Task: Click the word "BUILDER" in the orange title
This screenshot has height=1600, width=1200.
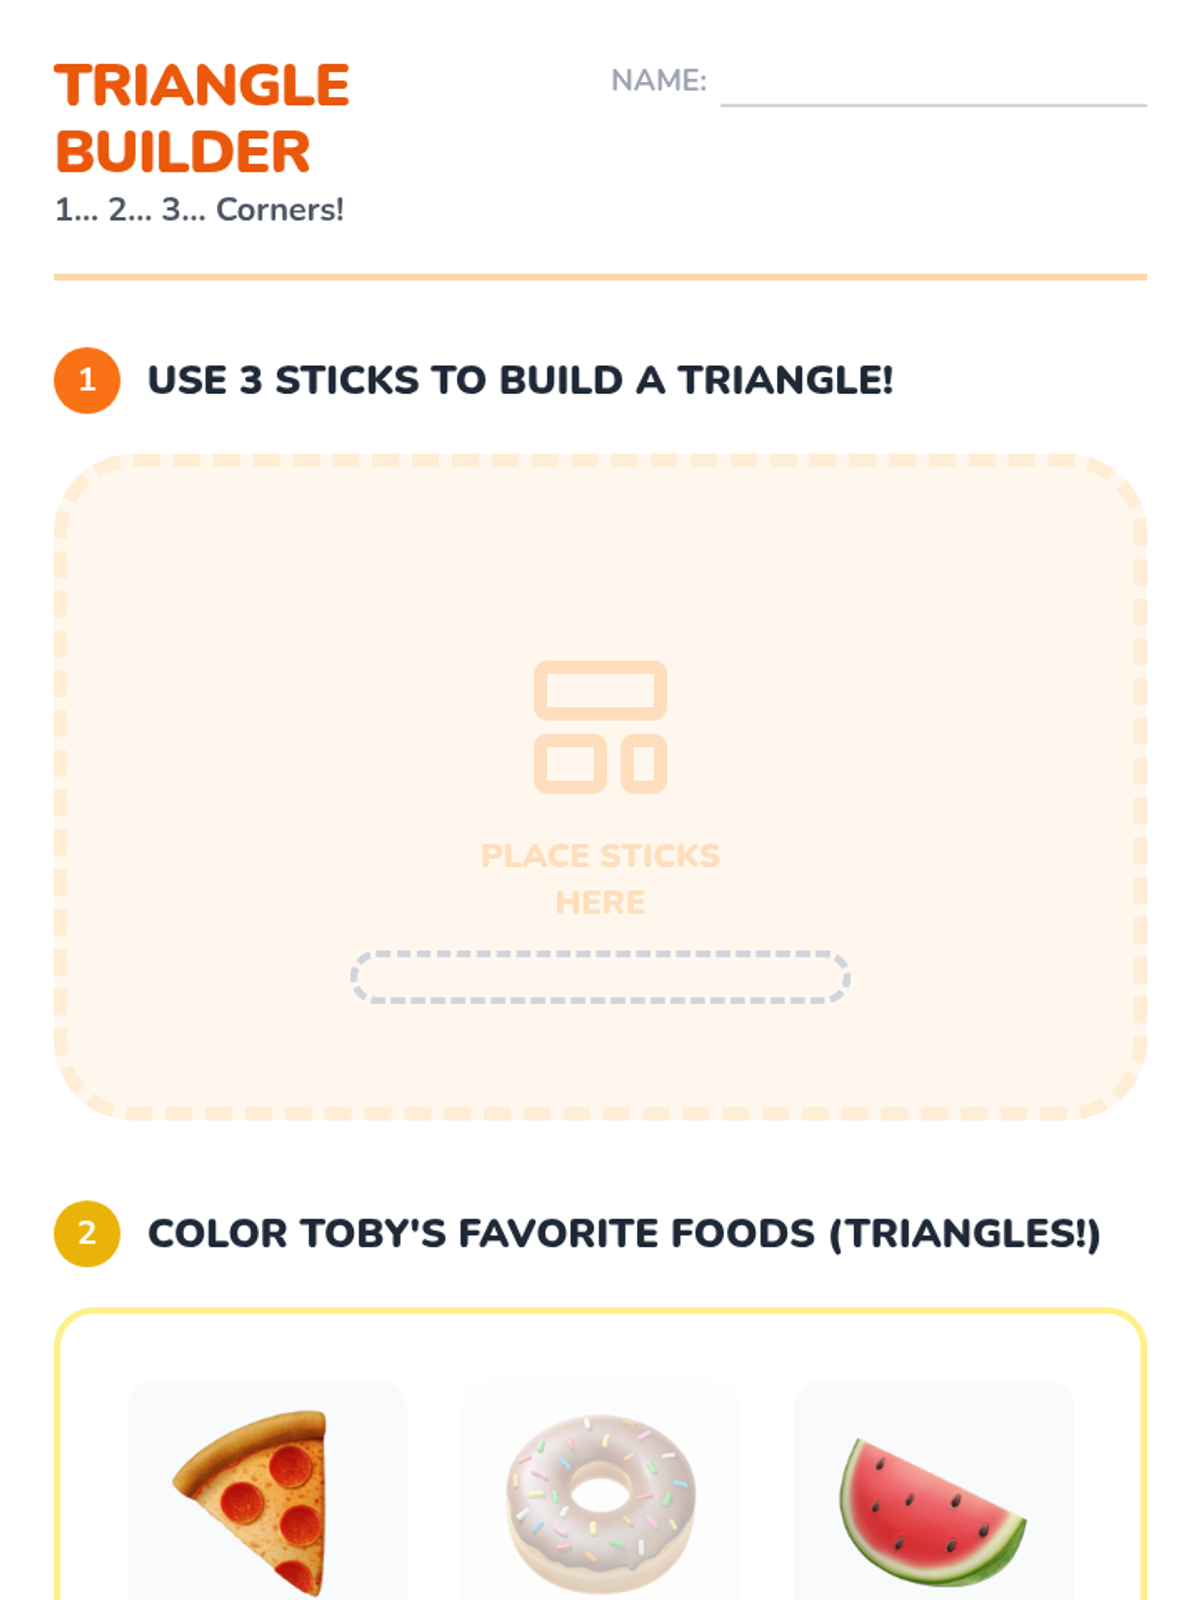Action: coord(183,152)
